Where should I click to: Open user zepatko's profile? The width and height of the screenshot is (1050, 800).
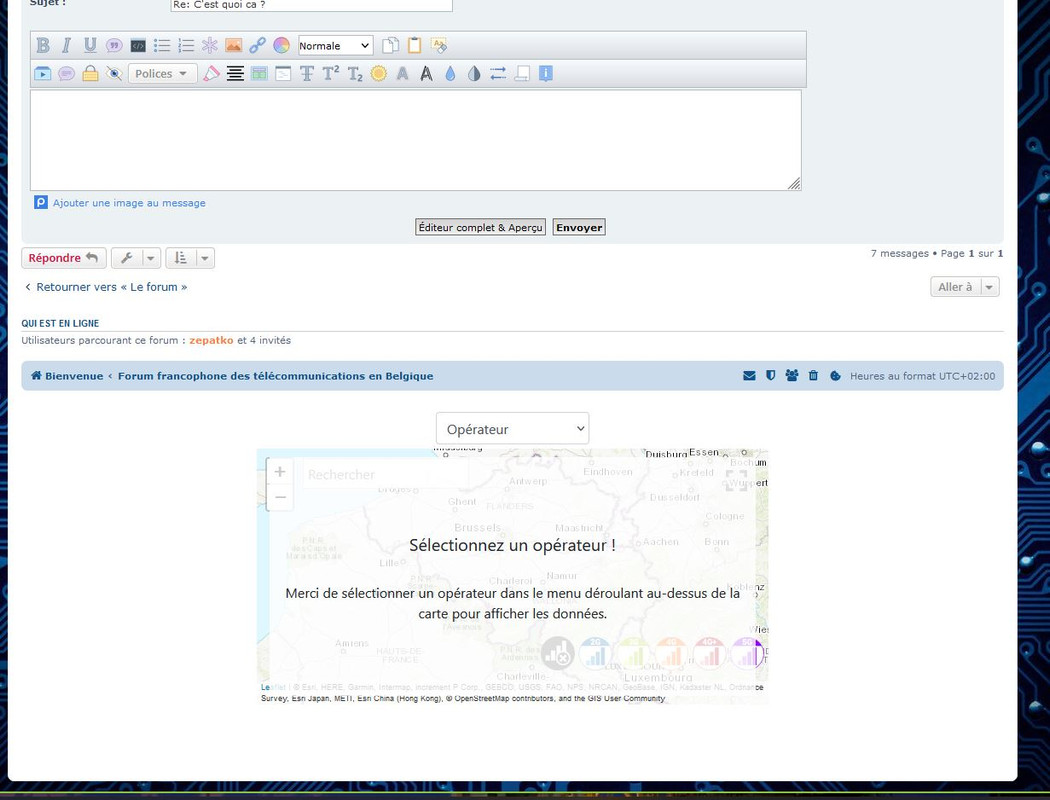[211, 340]
